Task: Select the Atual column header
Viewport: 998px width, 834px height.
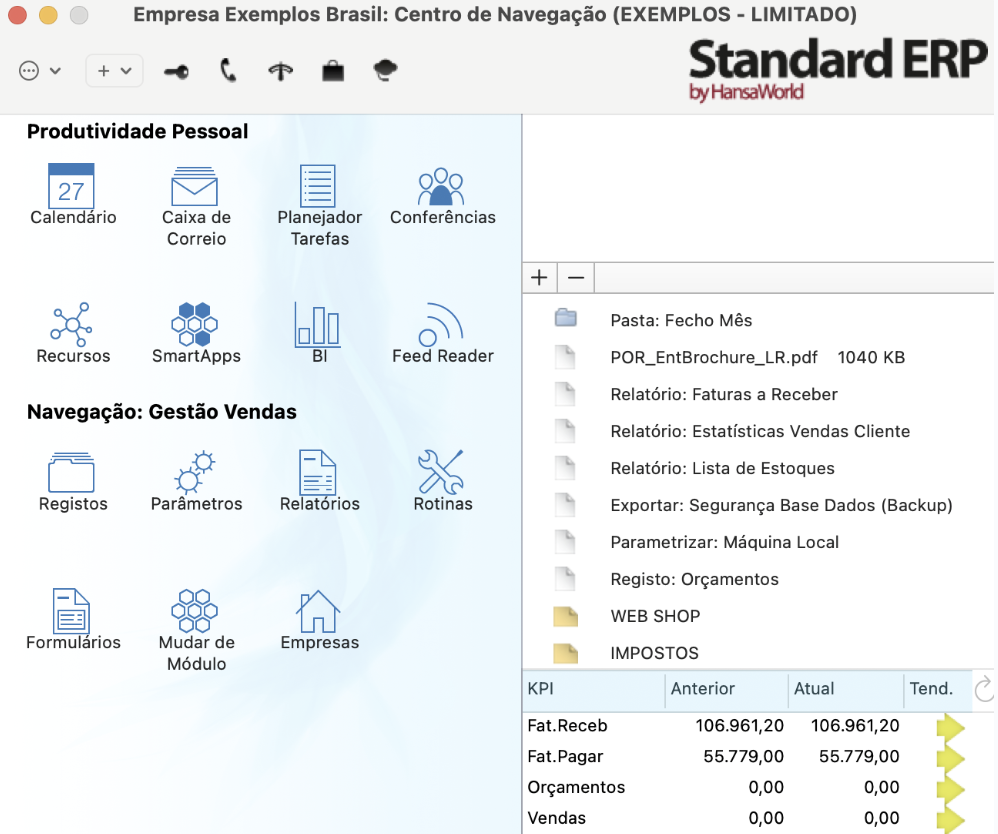Action: pyautogui.click(x=814, y=689)
